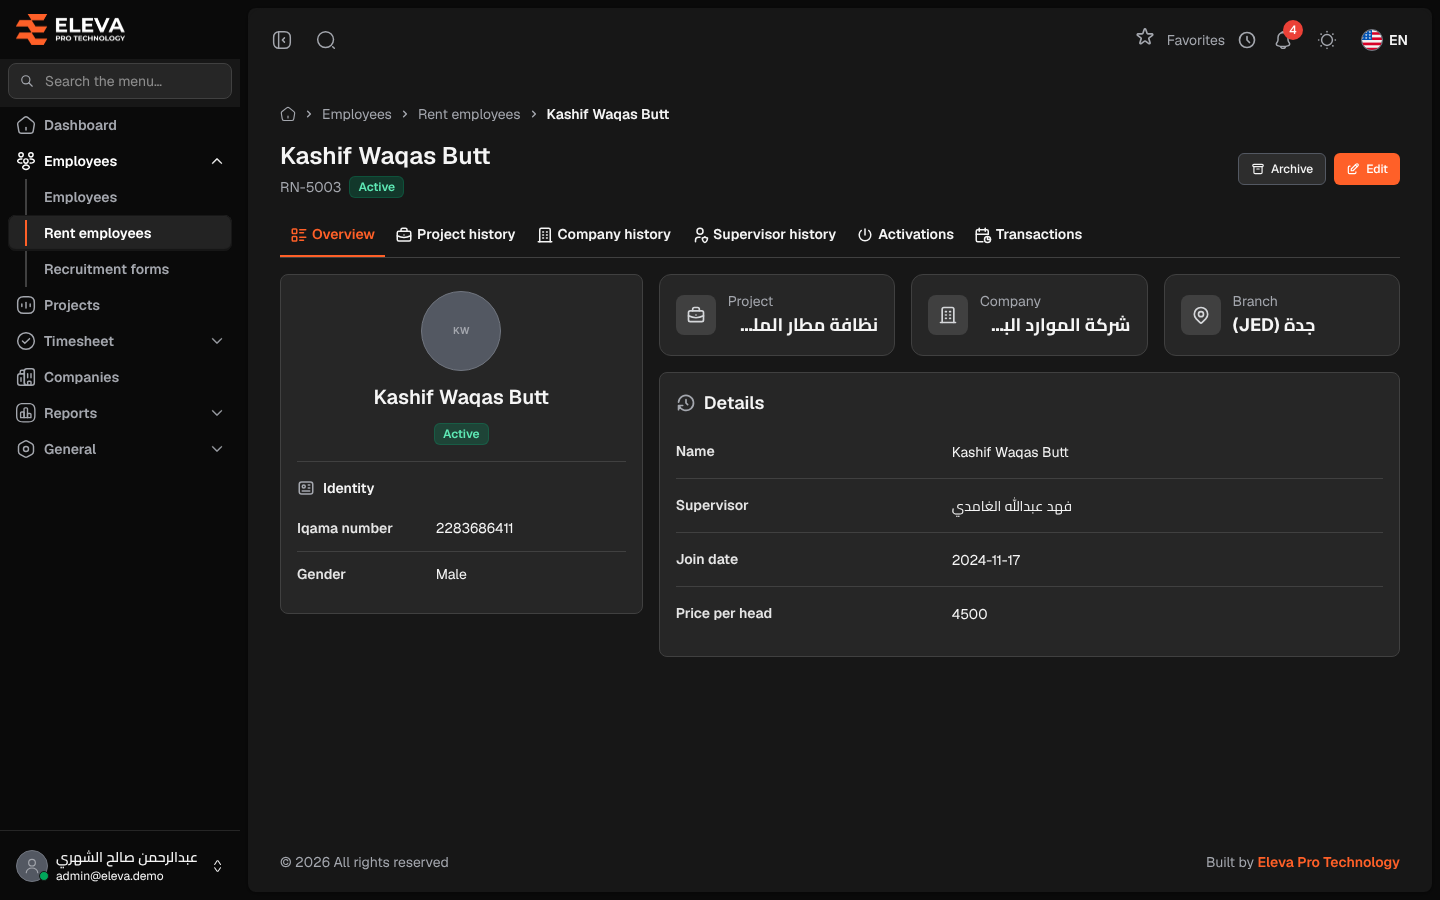Open notifications bell icon
1440x900 pixels.
point(1283,40)
